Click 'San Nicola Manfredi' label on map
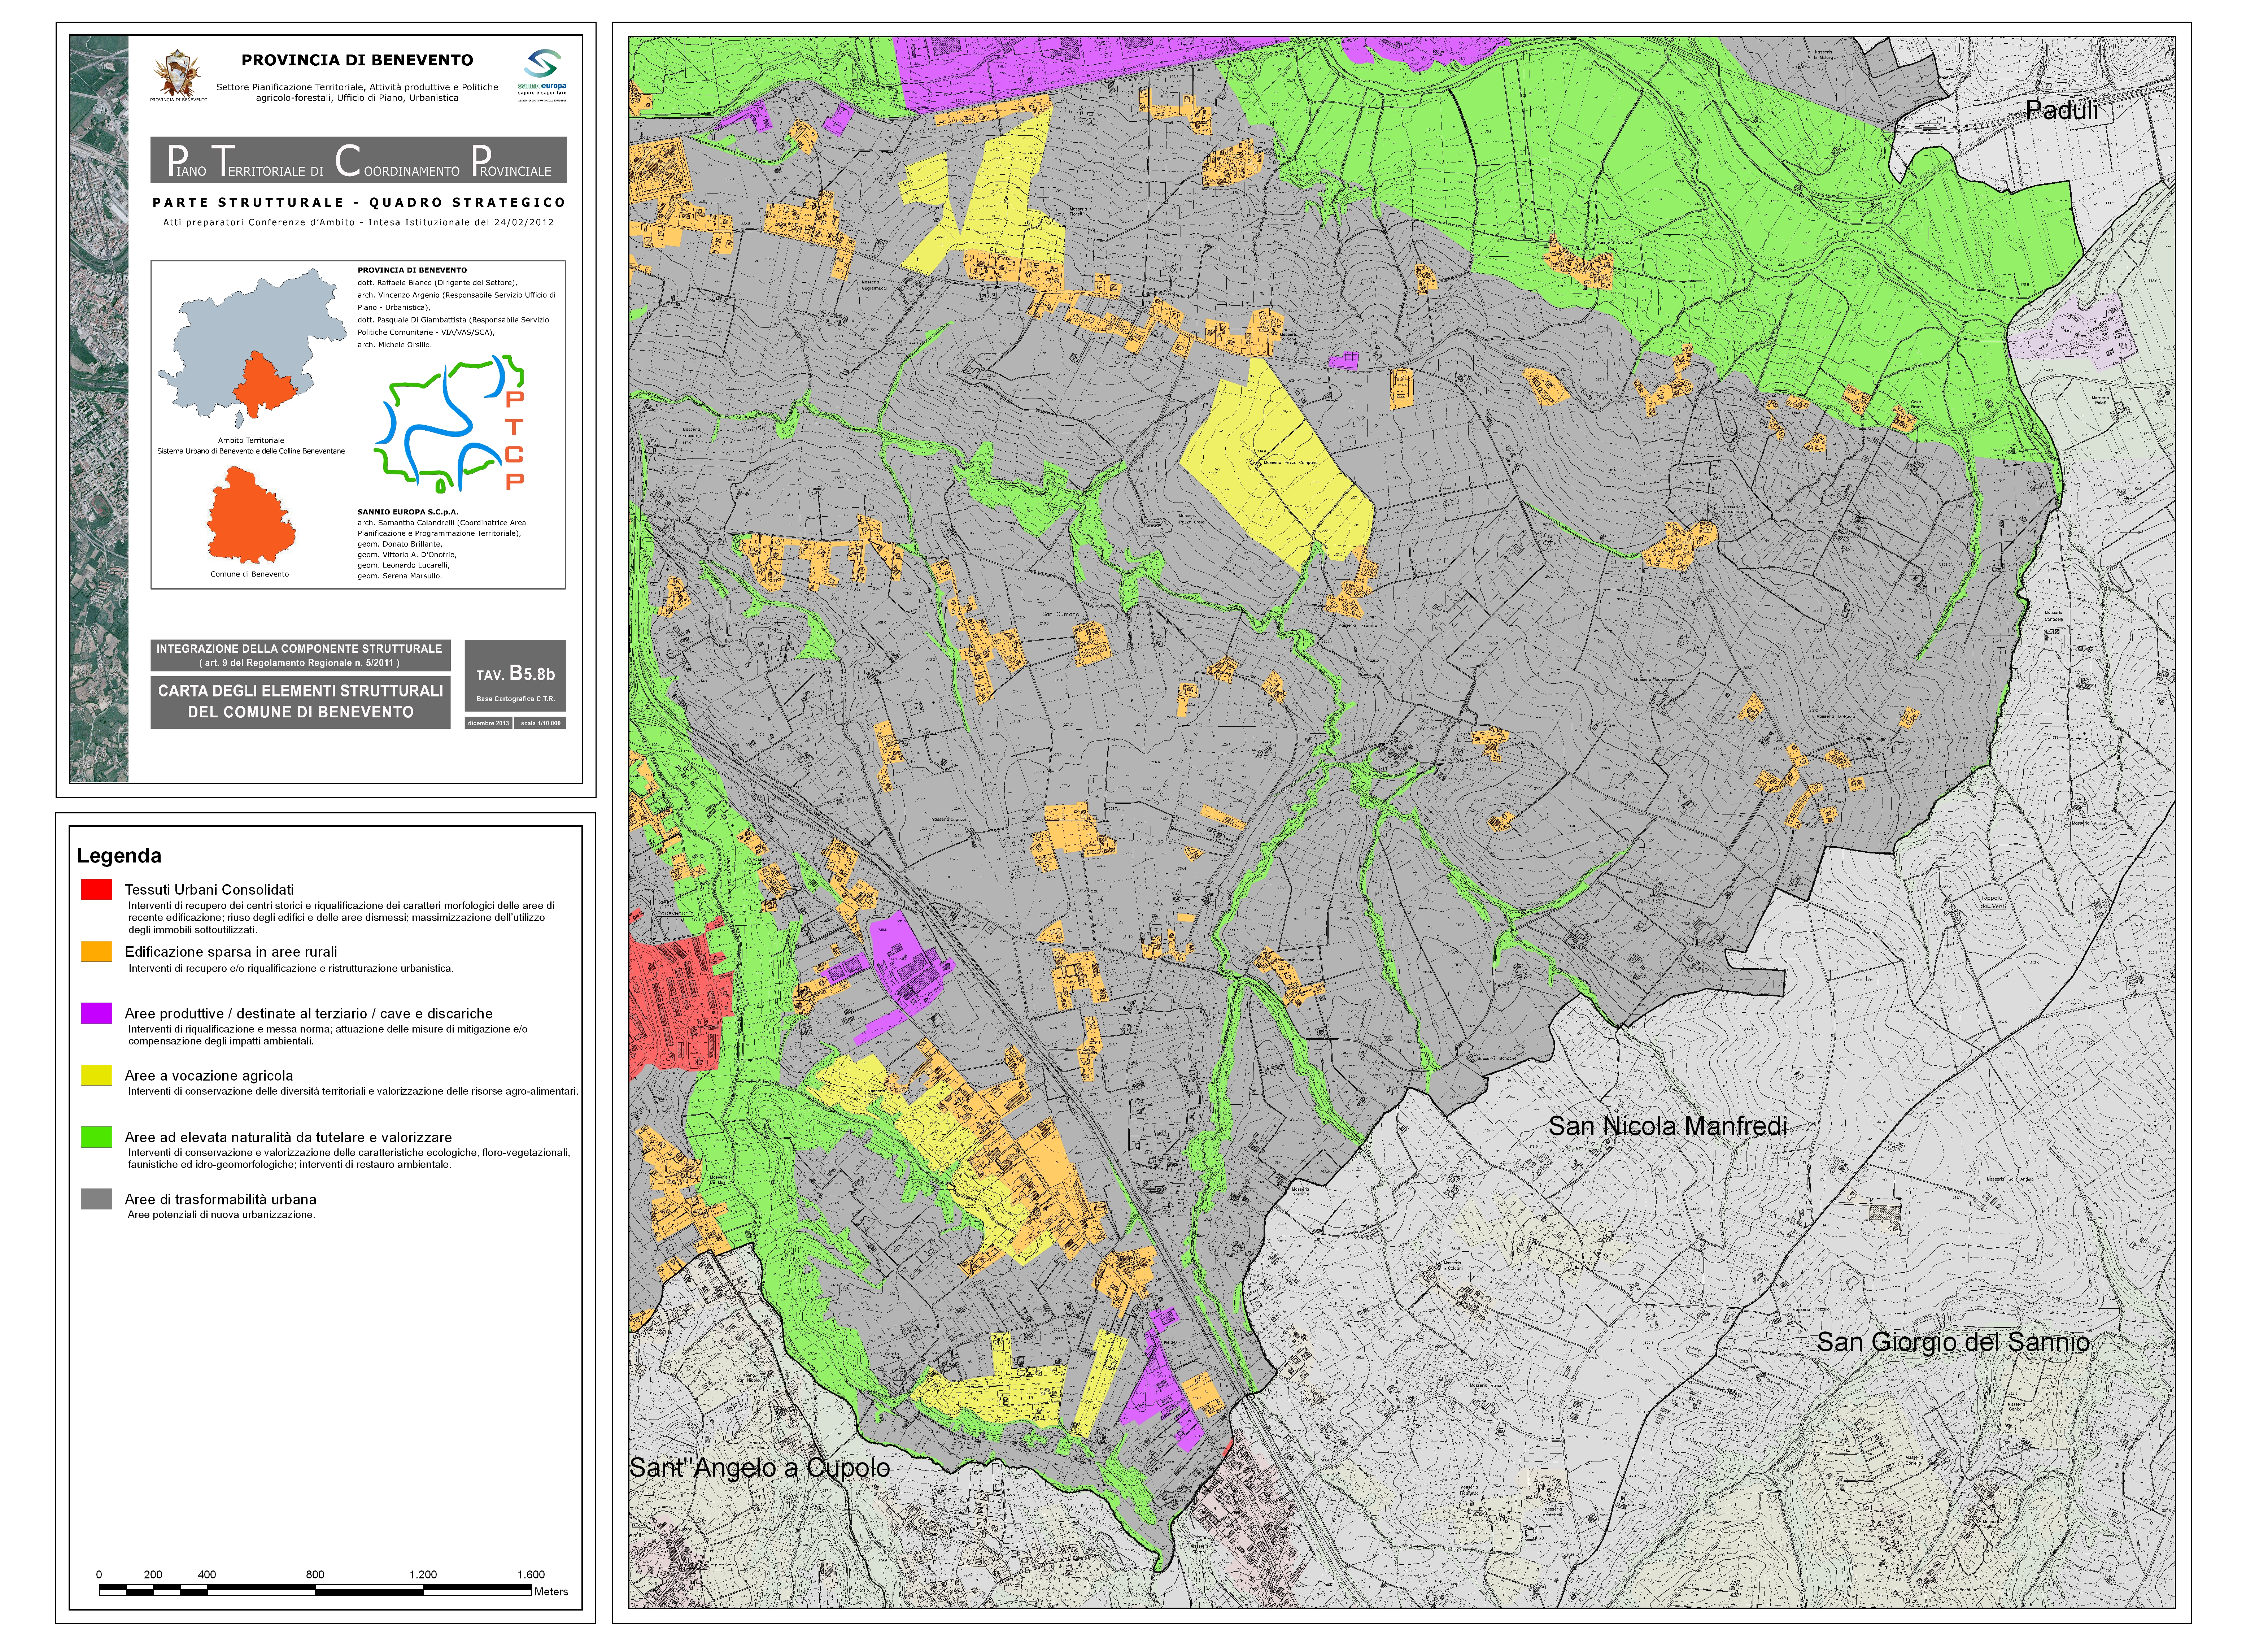Viewport: 2268px width, 1647px height. coord(1667,1126)
